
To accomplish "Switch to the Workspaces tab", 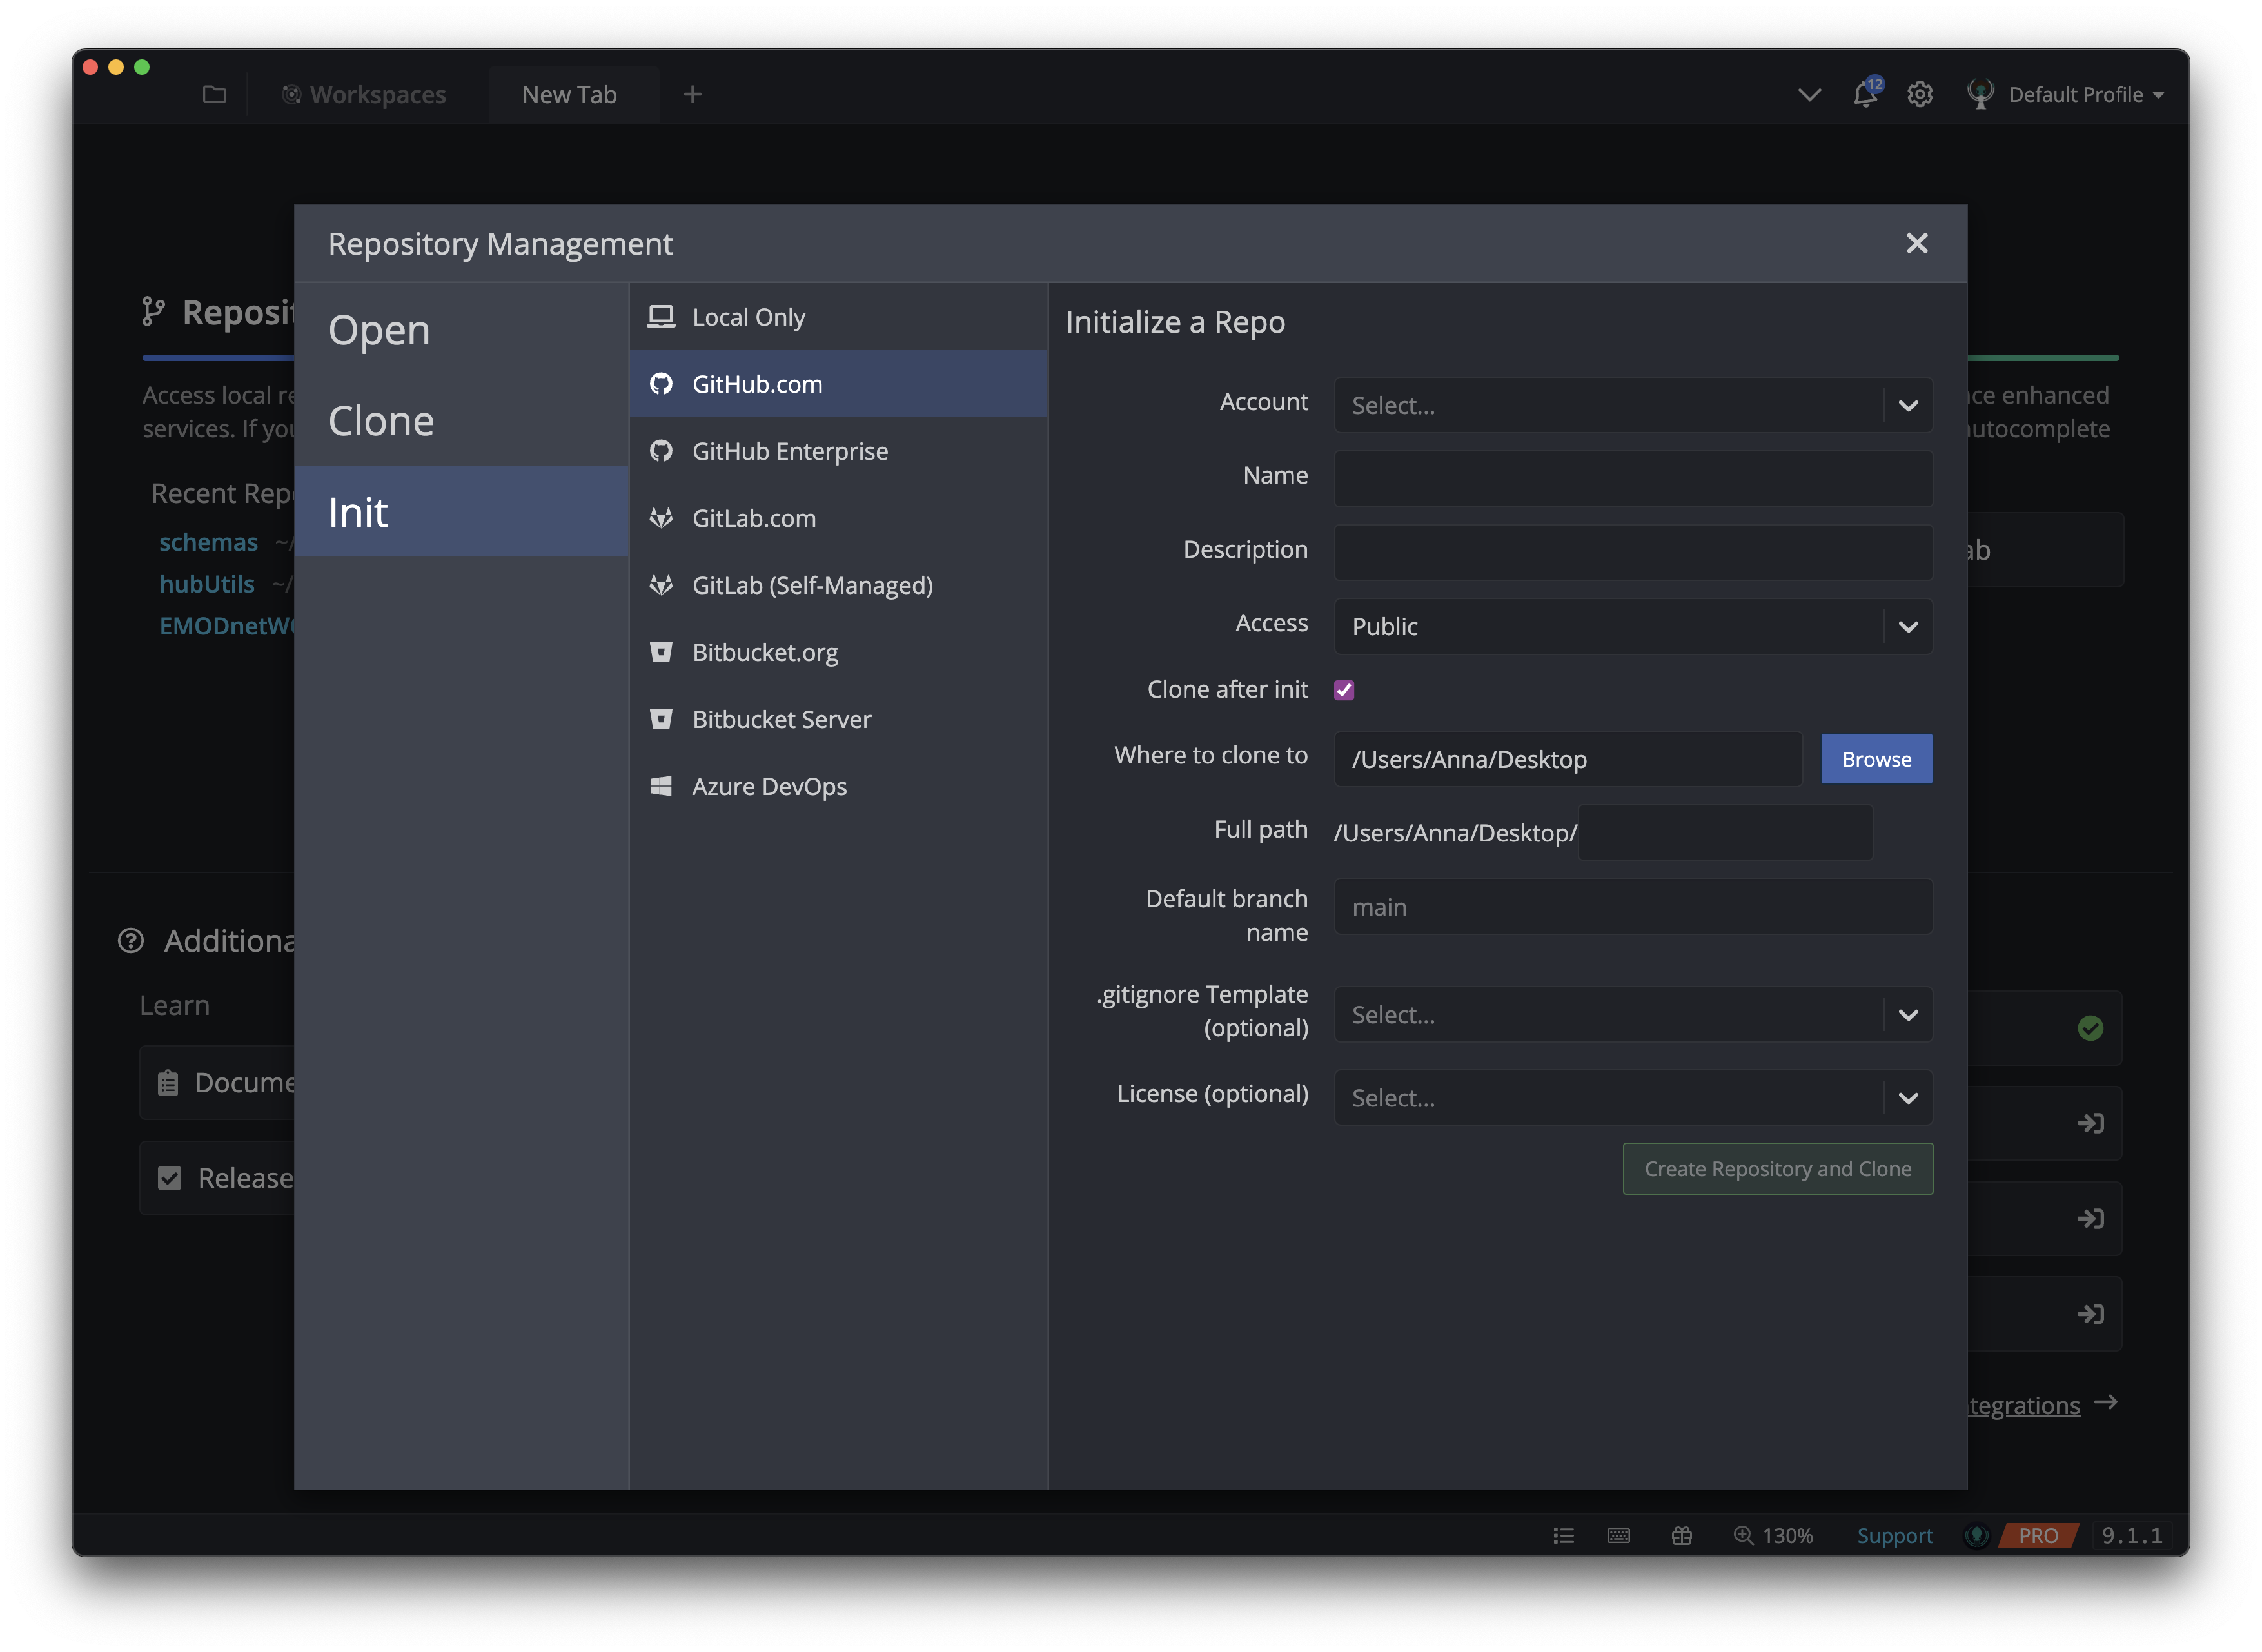I will [364, 94].
